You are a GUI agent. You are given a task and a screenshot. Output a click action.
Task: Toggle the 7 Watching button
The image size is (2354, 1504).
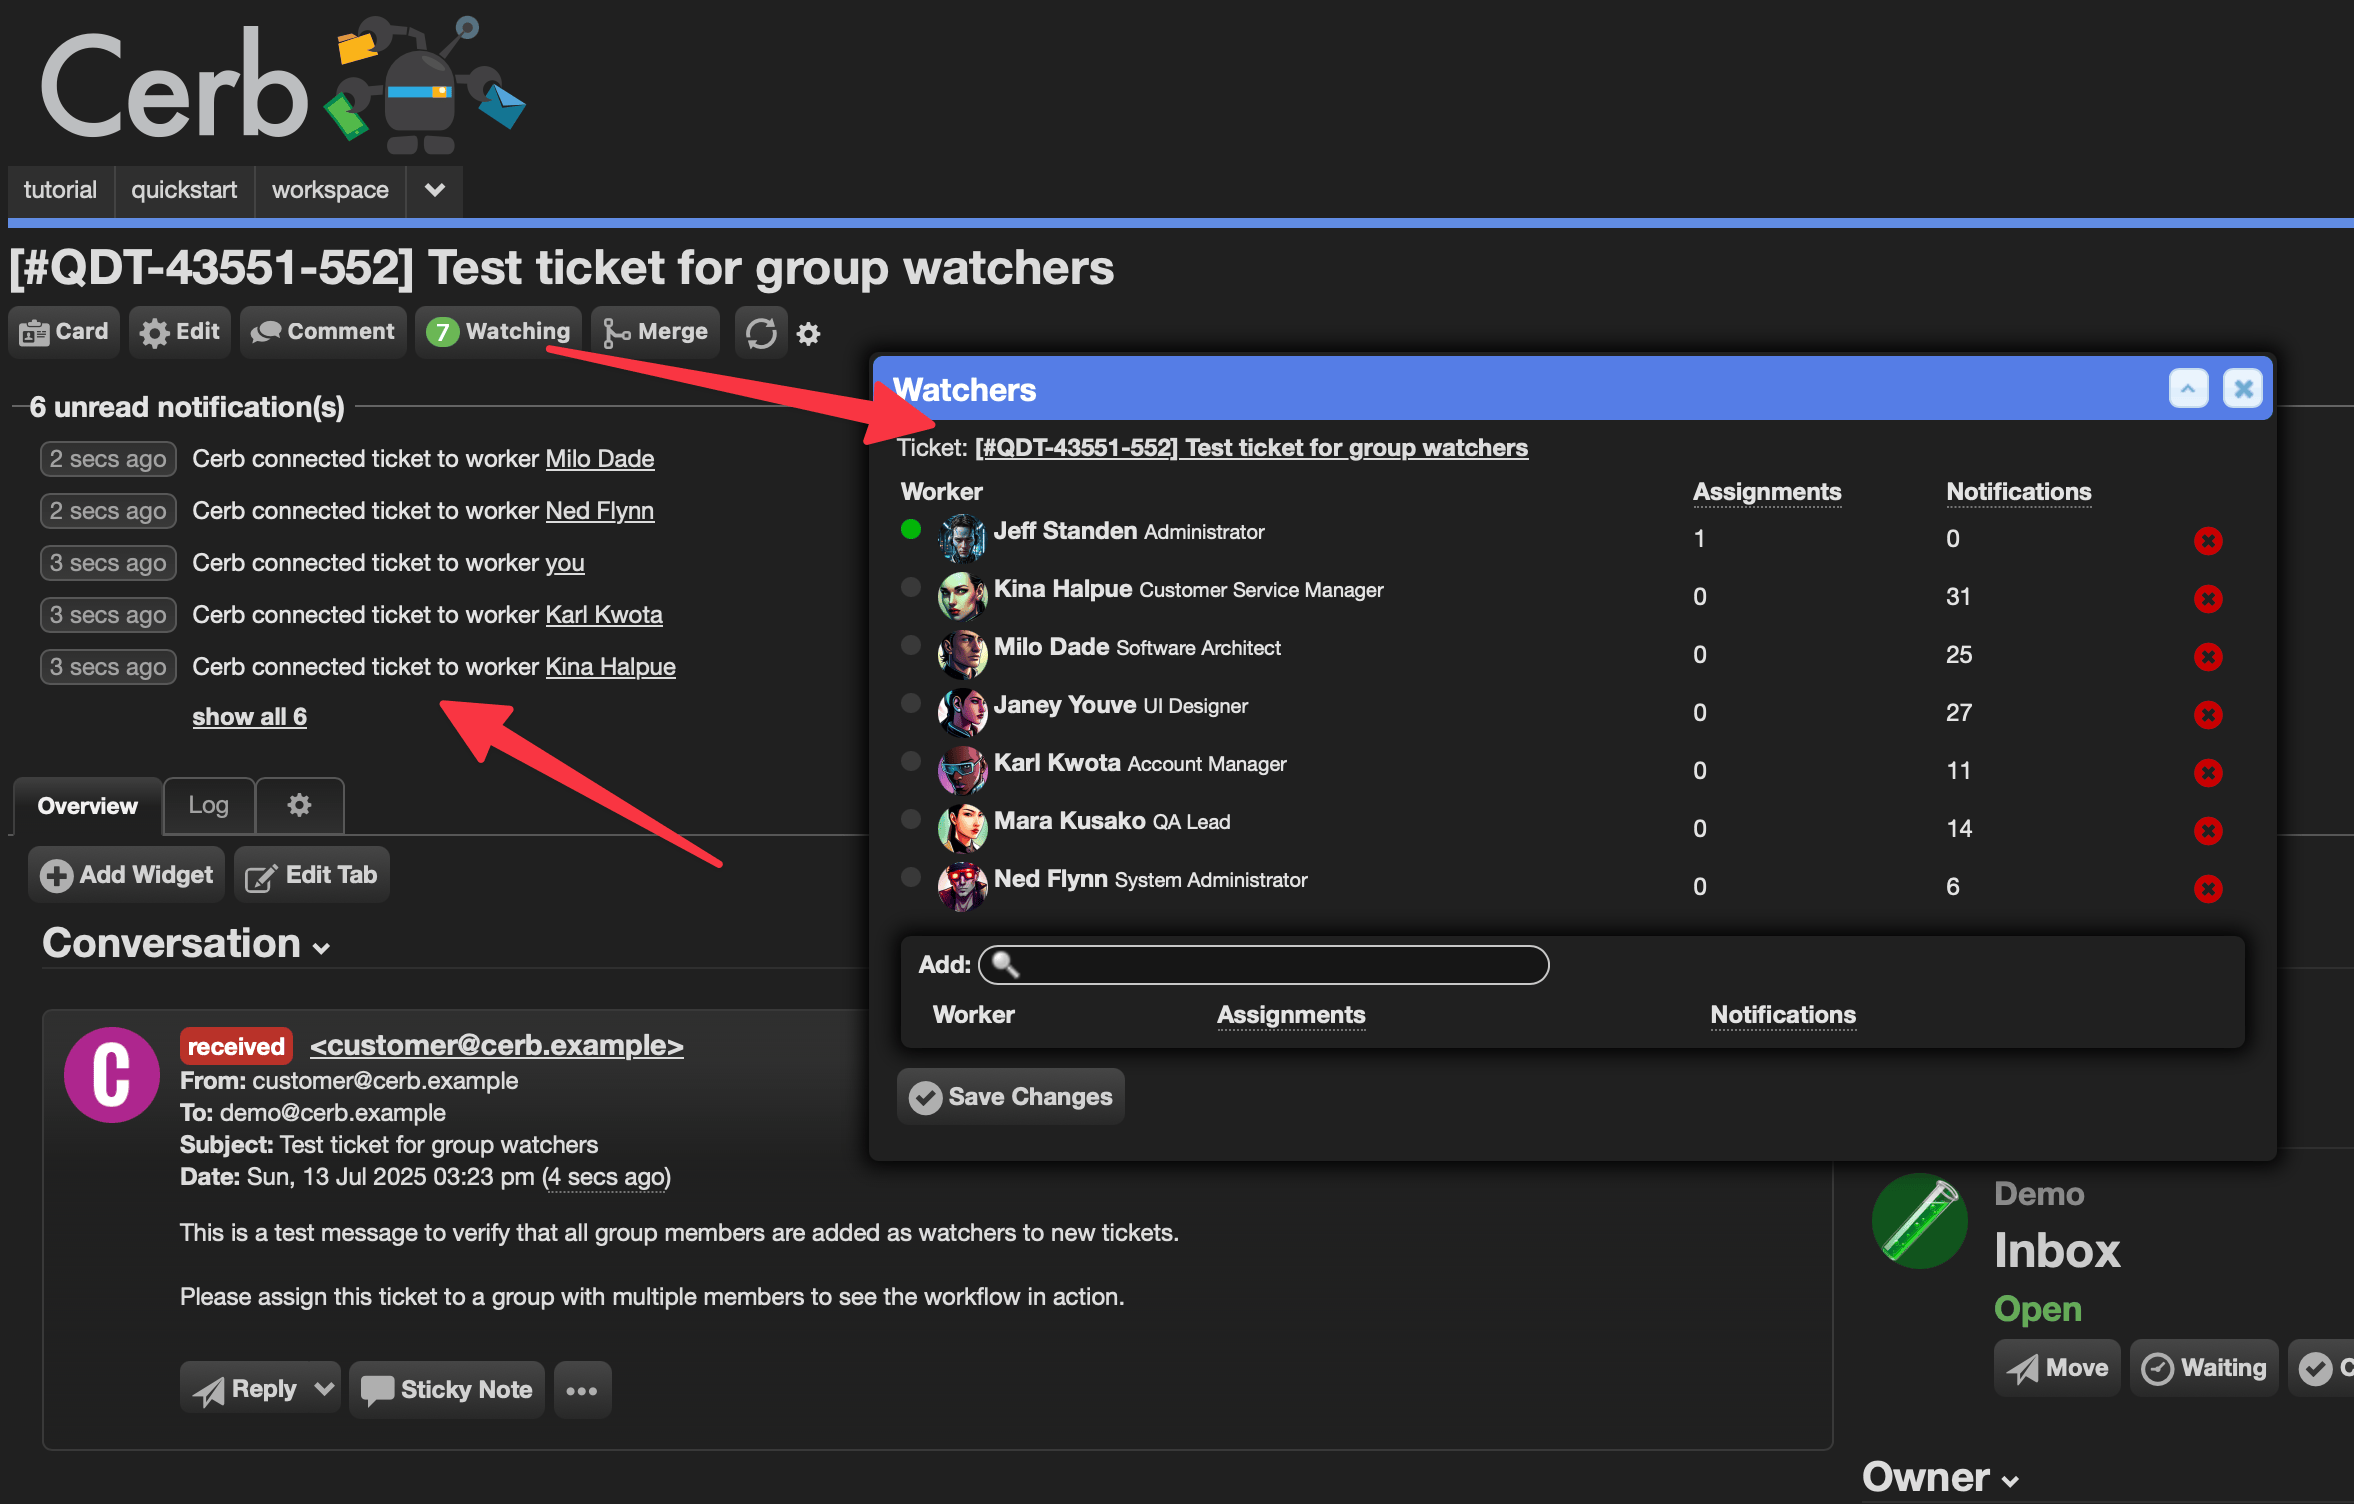(x=498, y=332)
